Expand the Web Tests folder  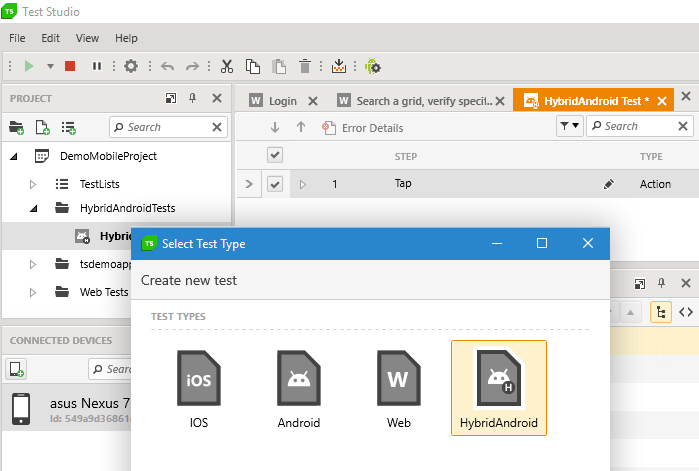tap(33, 293)
